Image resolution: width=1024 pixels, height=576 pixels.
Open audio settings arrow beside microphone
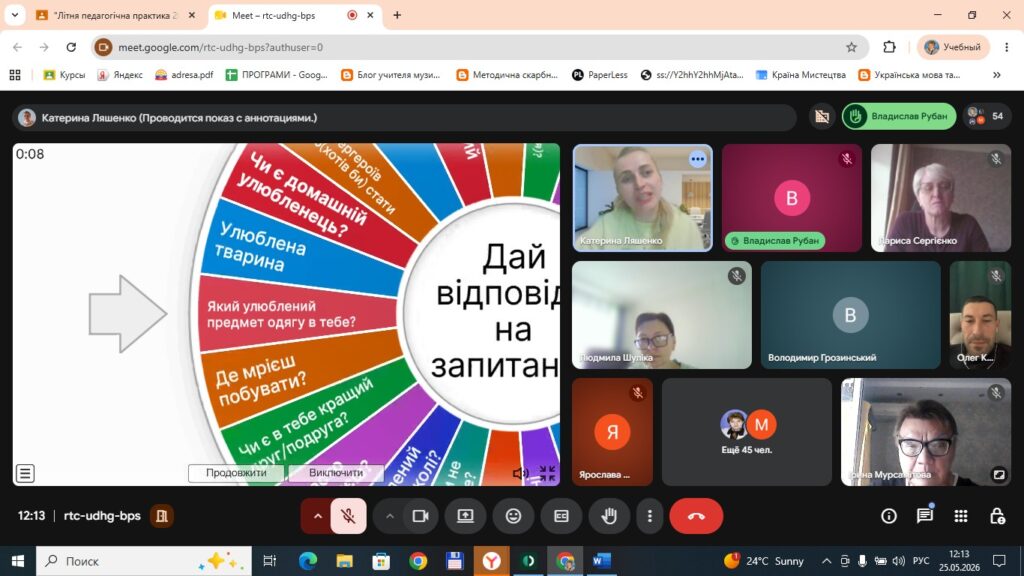tap(317, 516)
